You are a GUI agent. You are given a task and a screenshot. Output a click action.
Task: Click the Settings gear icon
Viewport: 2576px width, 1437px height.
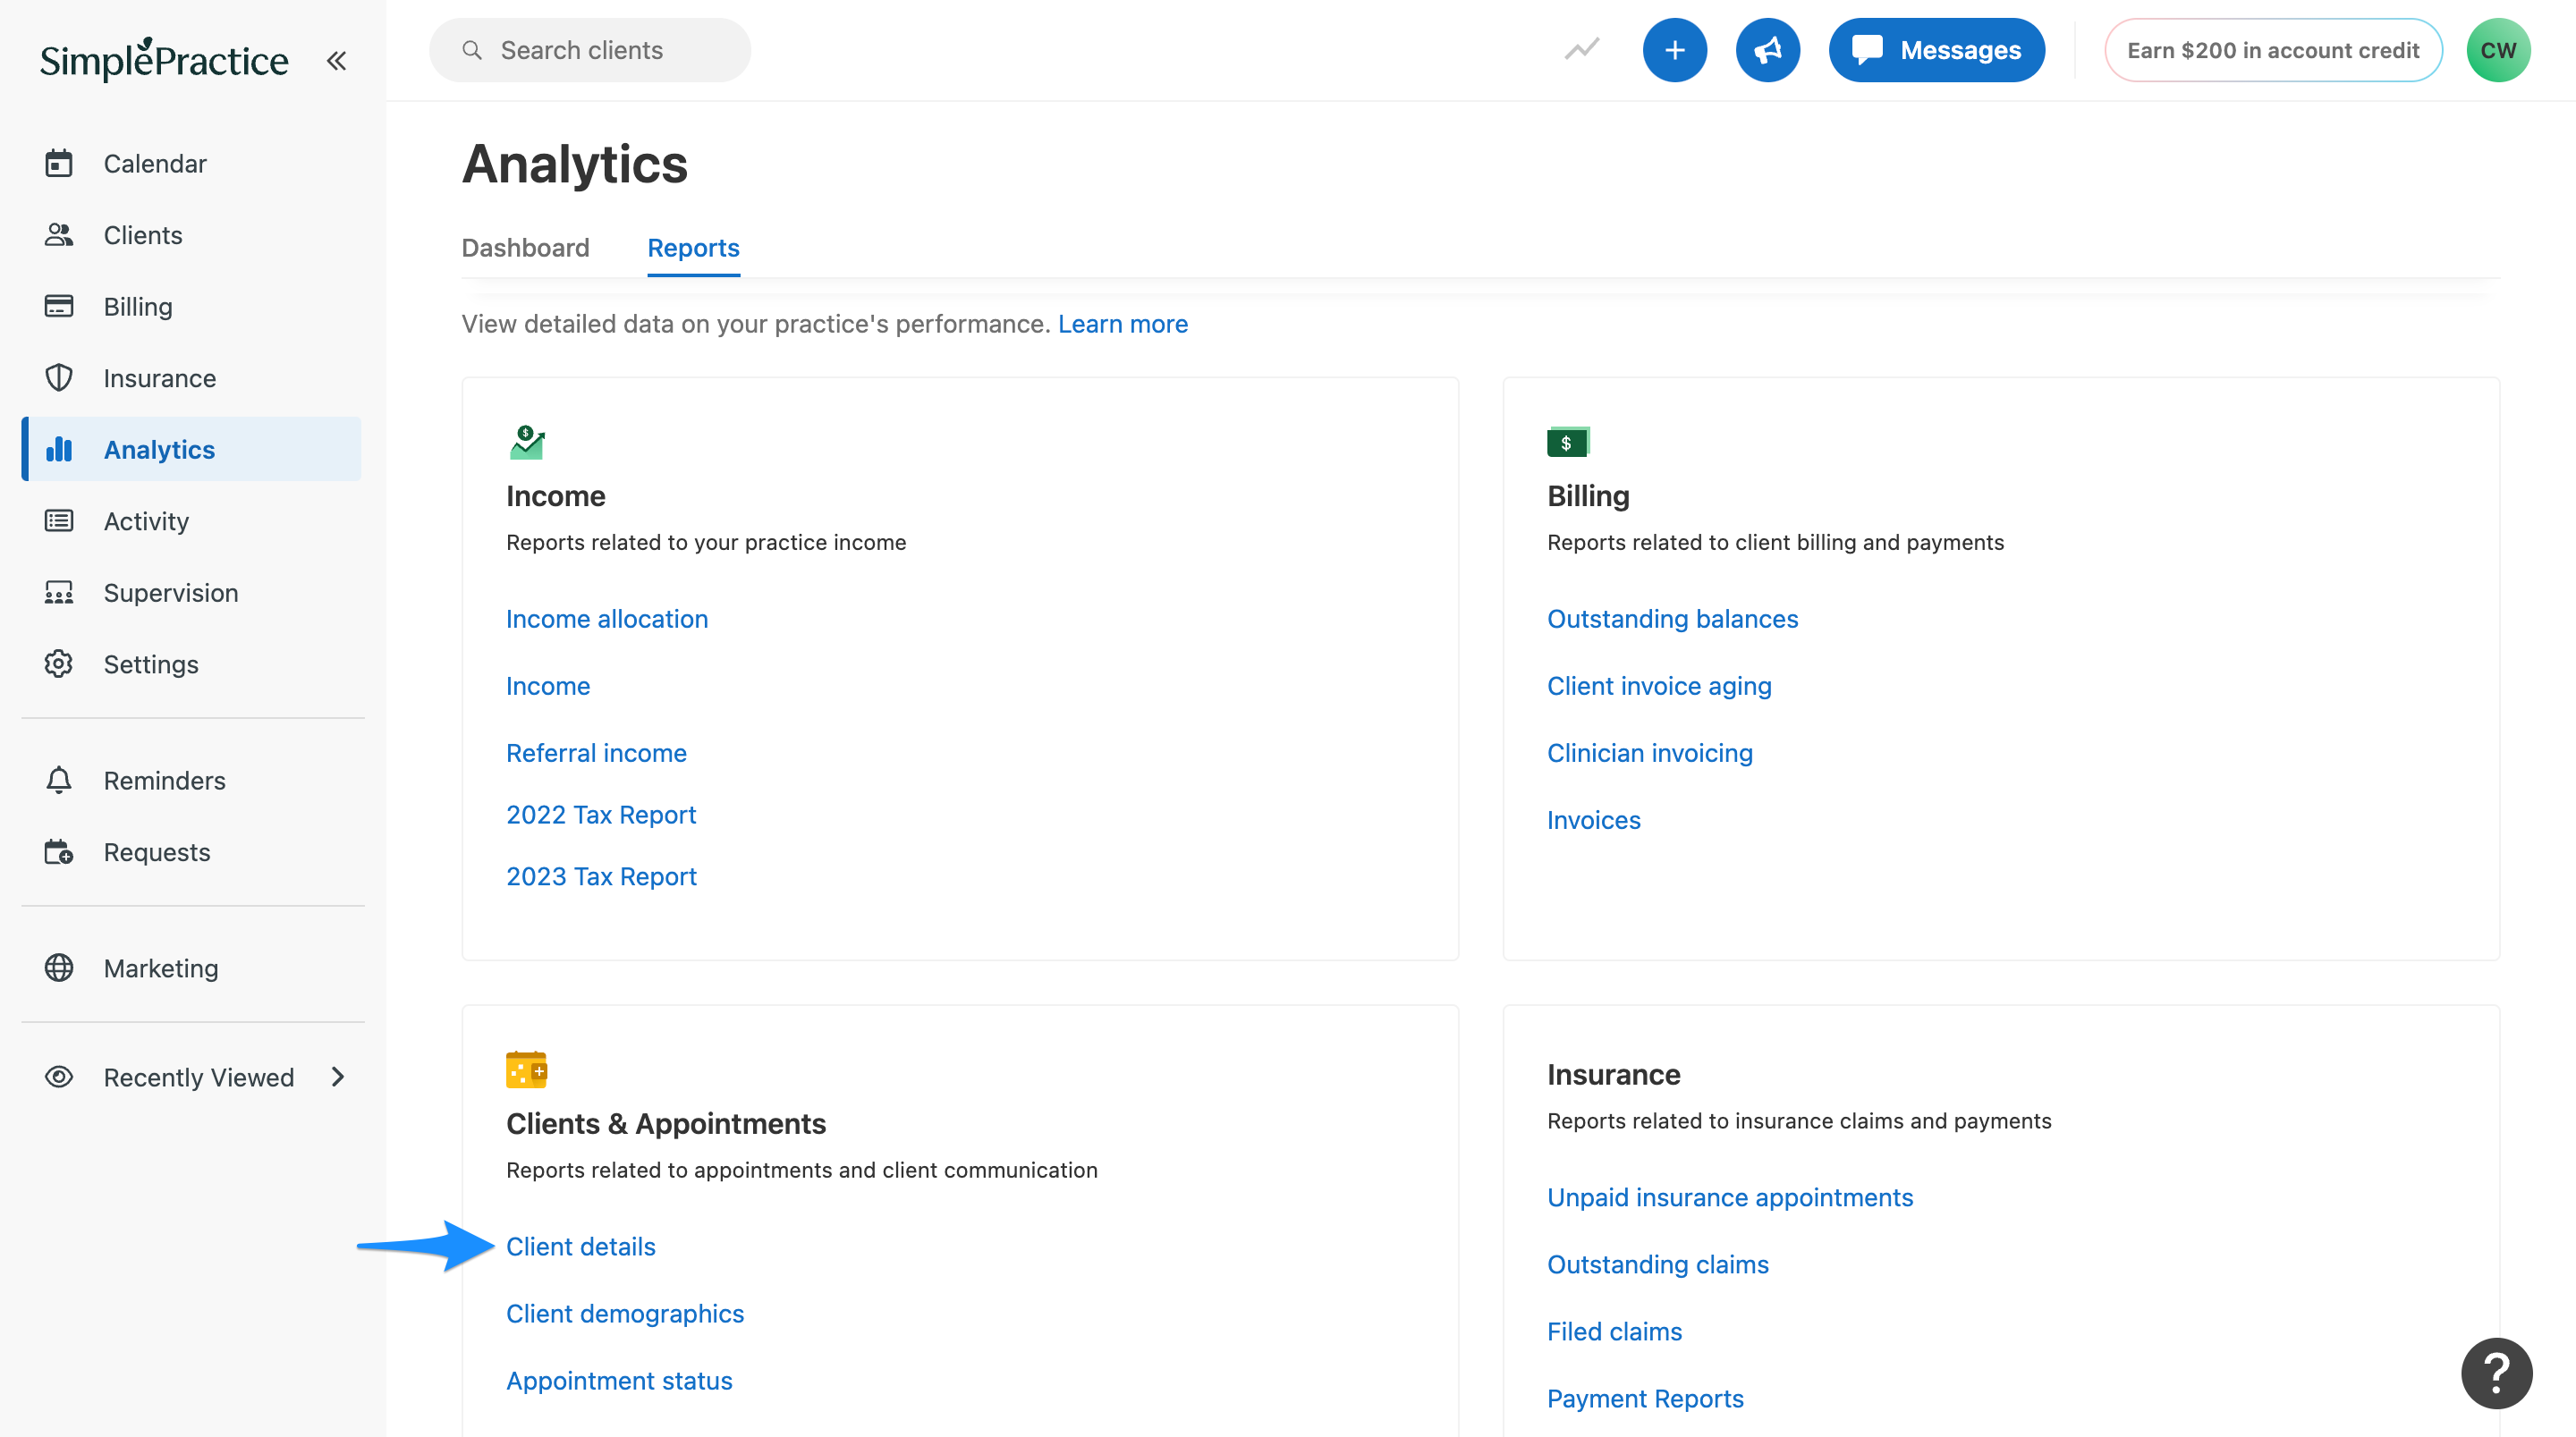tap(59, 664)
